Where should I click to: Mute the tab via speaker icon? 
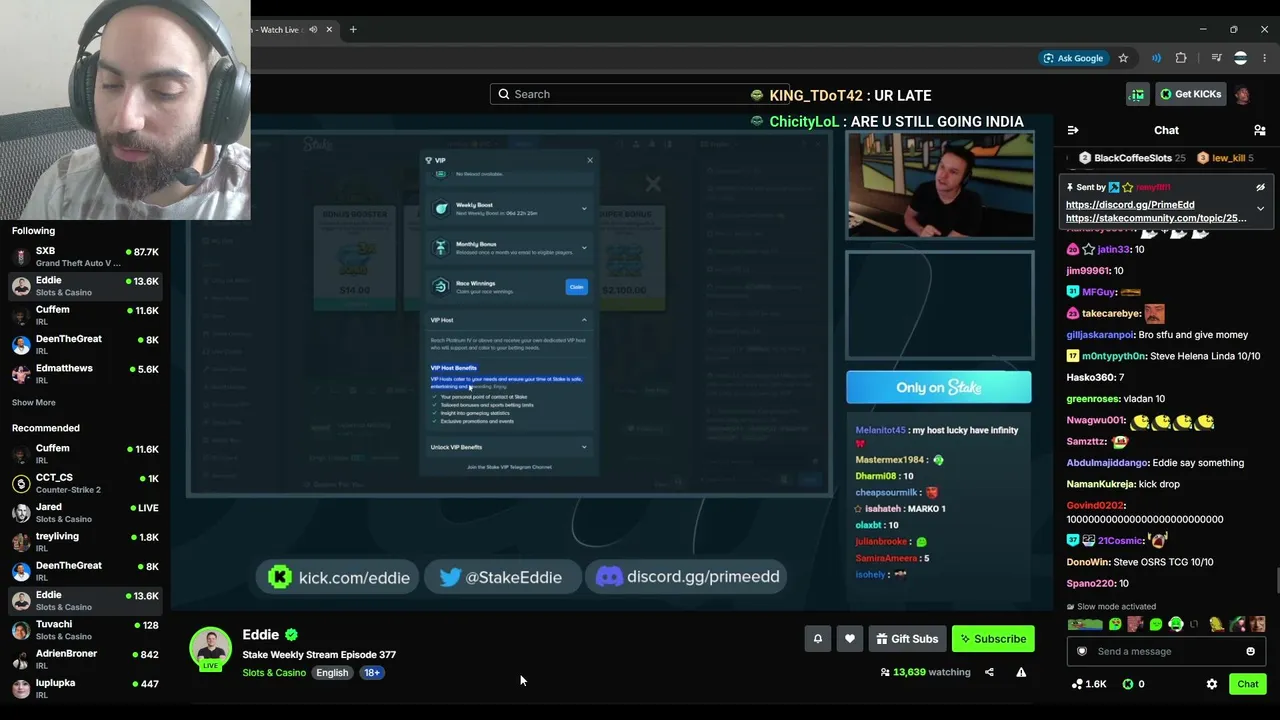click(x=313, y=30)
